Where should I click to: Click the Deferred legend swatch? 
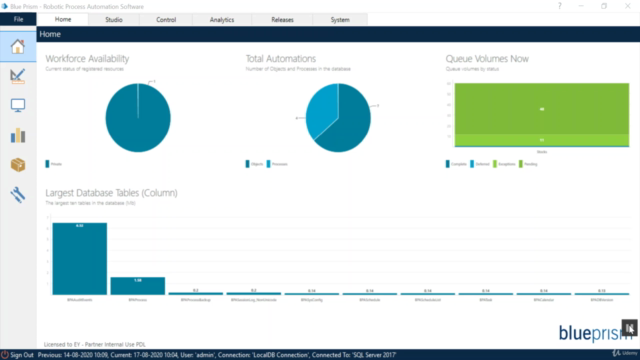(472, 164)
